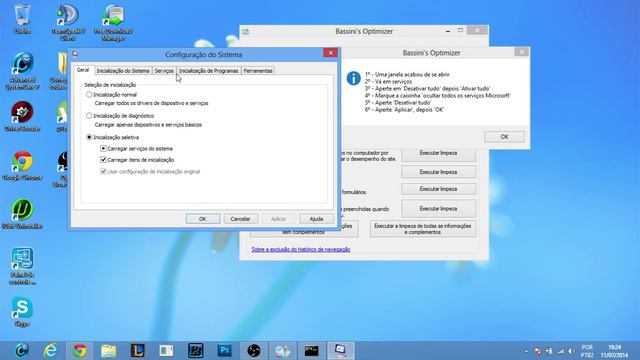
Task: Click the first Executar limpeza button
Action: (438, 153)
